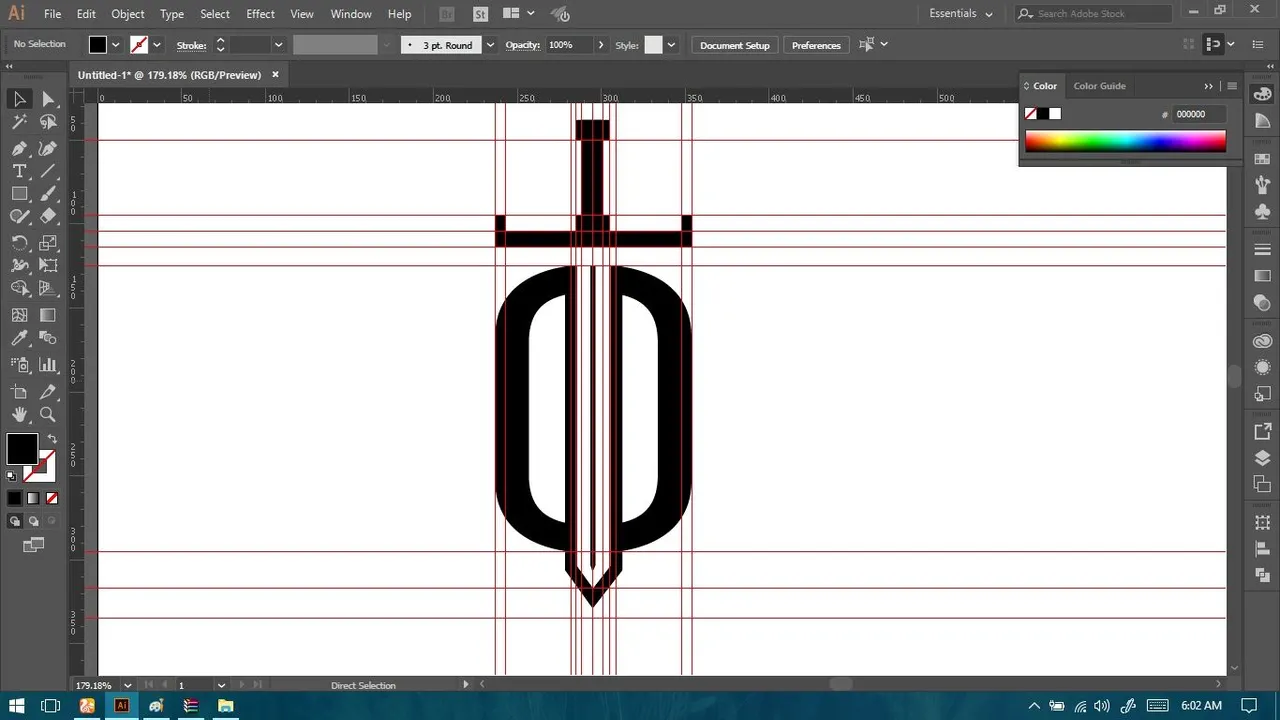Open the artboard number dropdown
This screenshot has width=1280, height=720.
[x=221, y=686]
